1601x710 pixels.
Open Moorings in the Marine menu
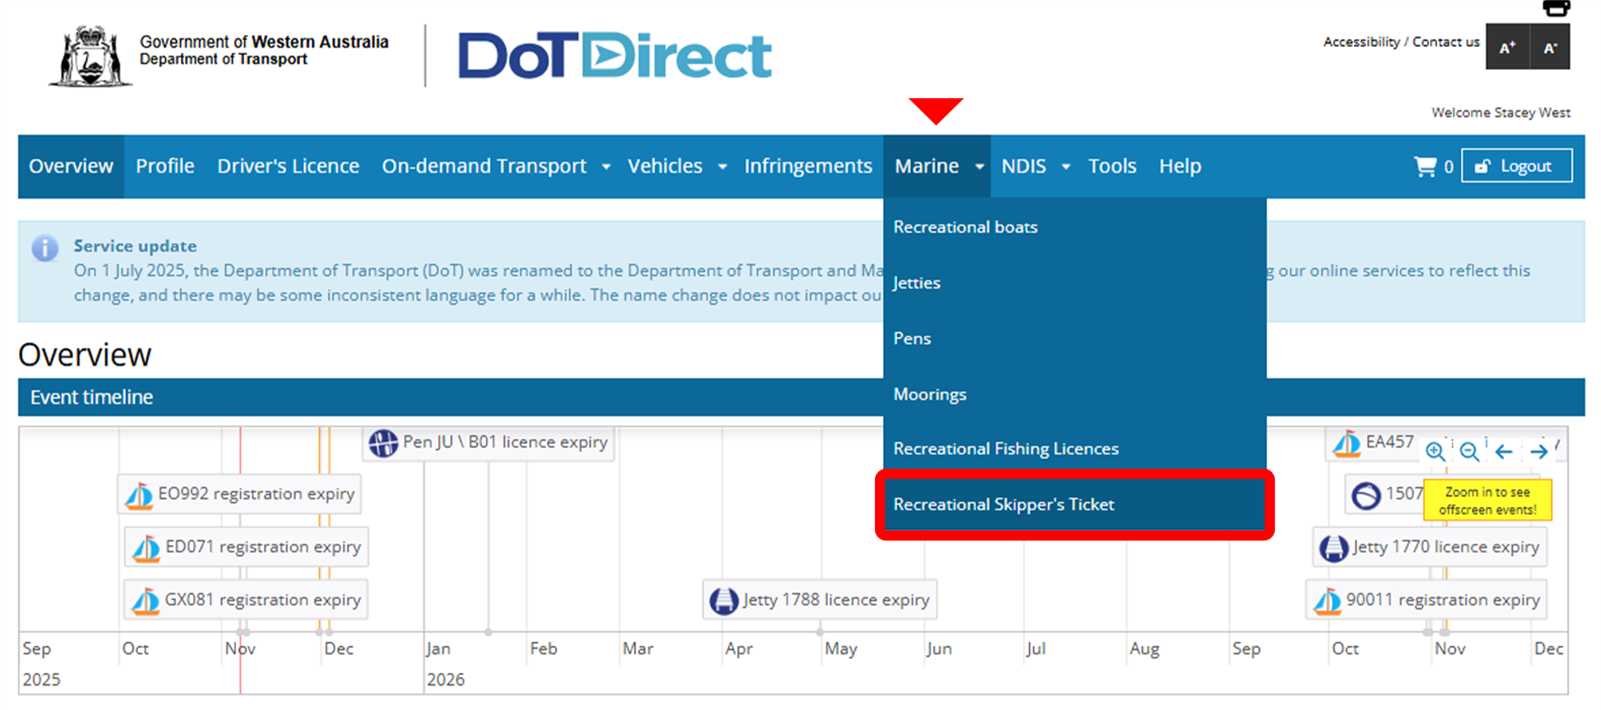coord(930,394)
